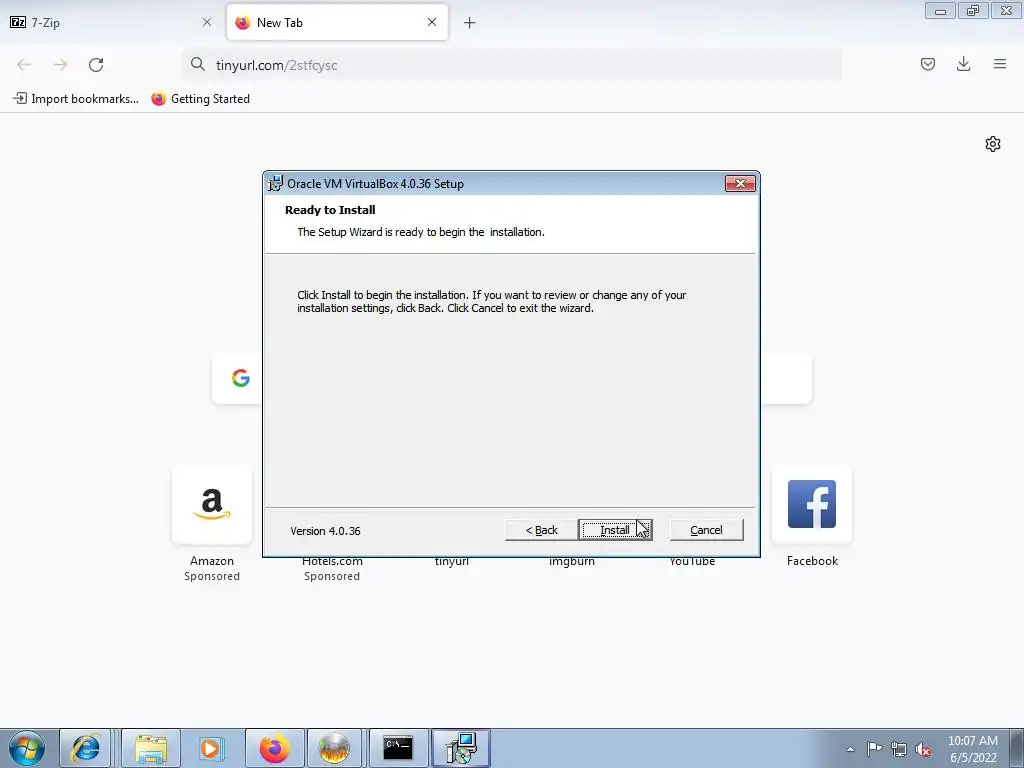Click the VirtualBox setup title bar icon
Viewport: 1024px width, 768px height.
pos(276,184)
